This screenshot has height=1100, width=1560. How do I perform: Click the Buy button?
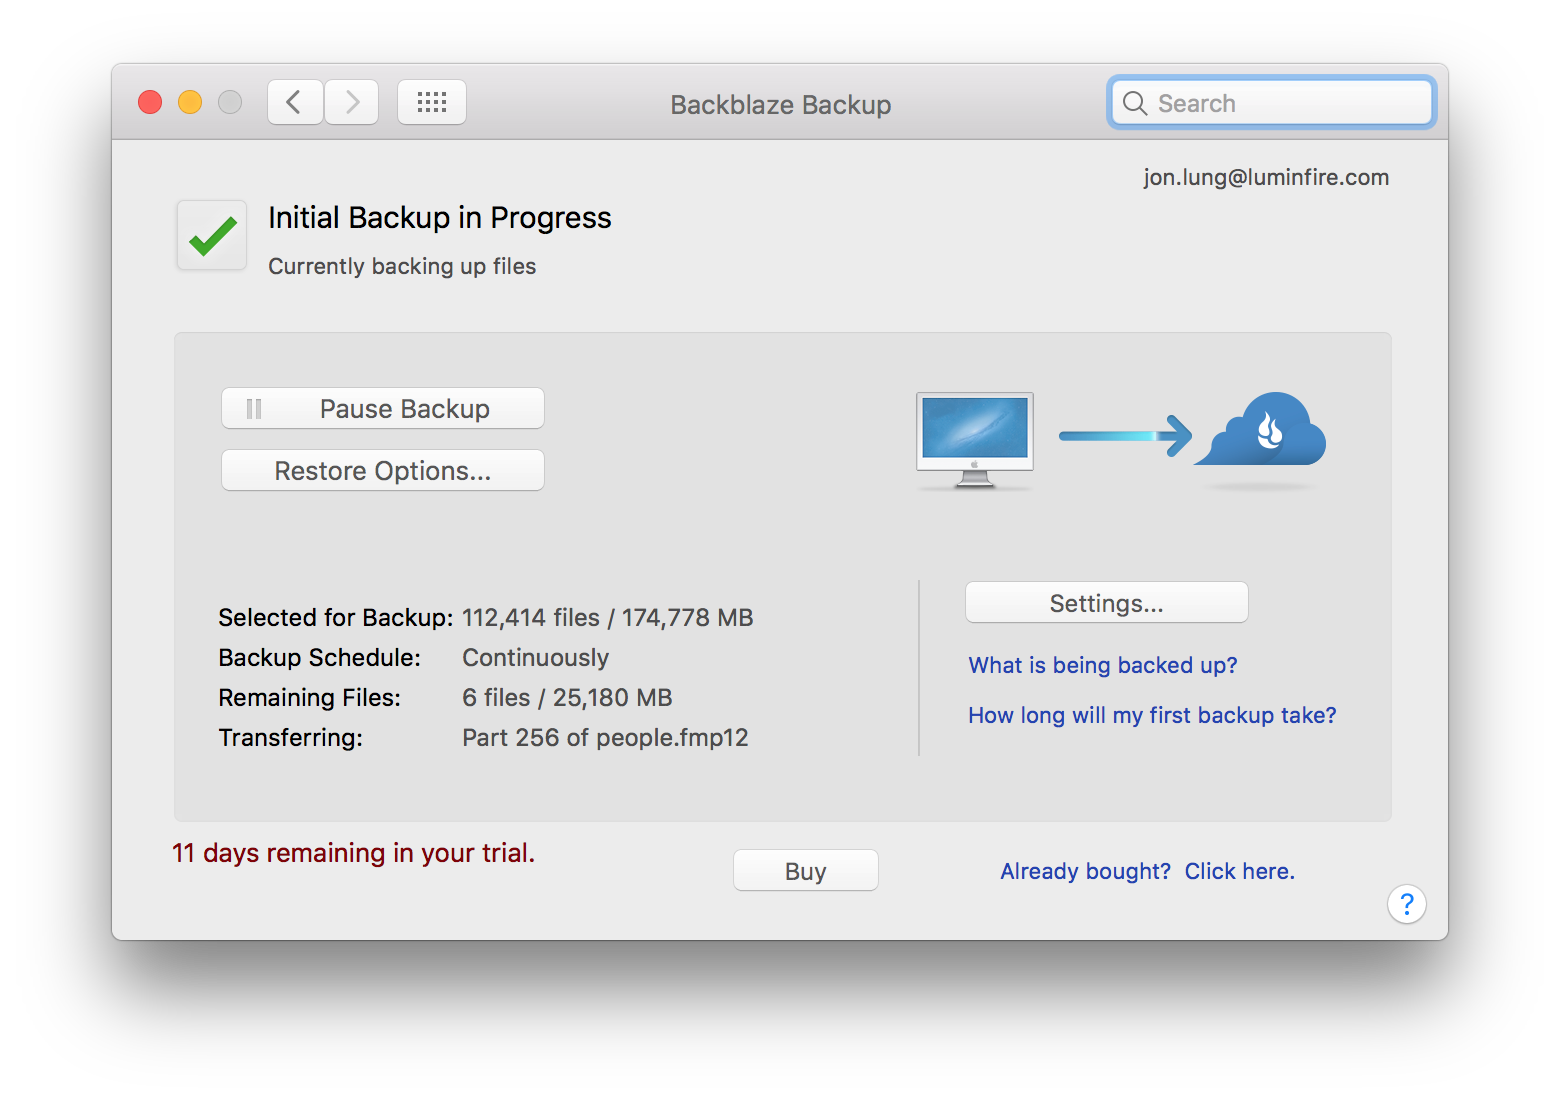[x=806, y=870]
